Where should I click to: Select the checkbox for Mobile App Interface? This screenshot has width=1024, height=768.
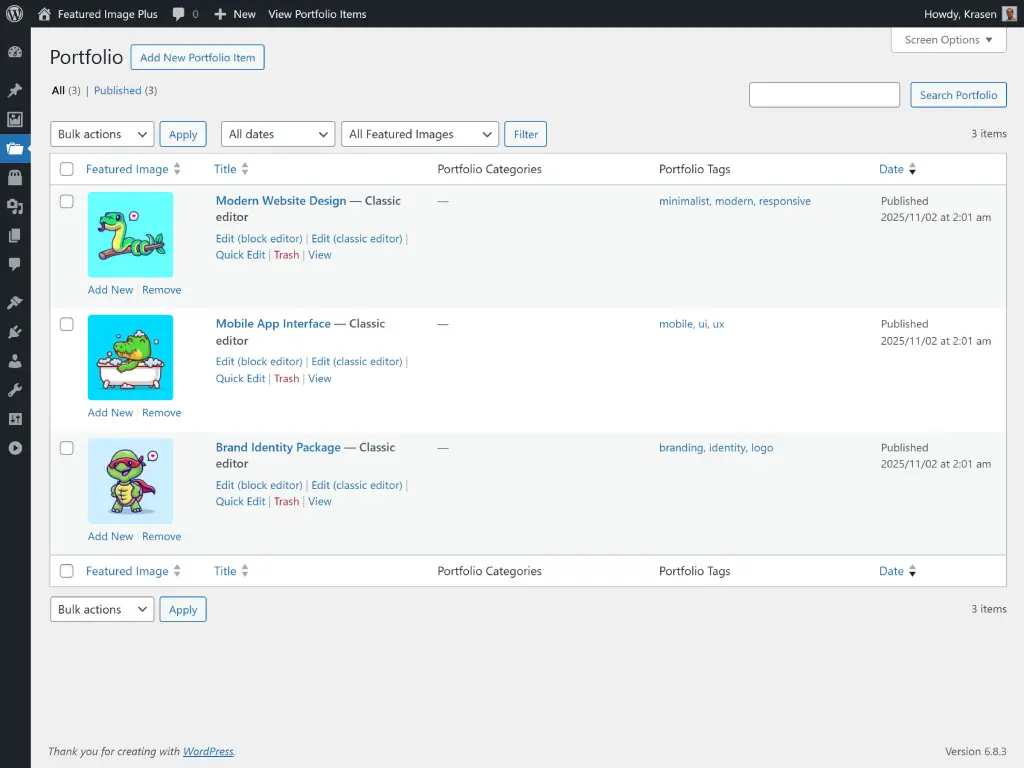tap(66, 324)
